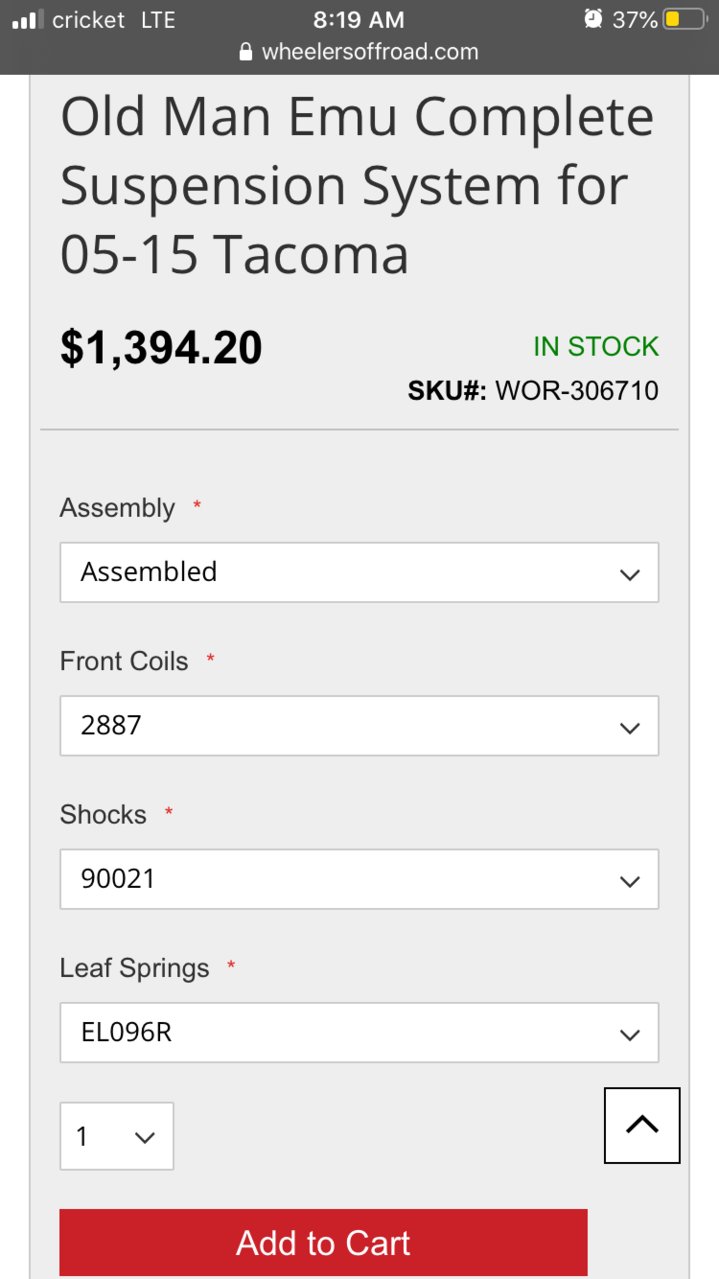Change the quantity selector showing 1

[x=117, y=1136]
